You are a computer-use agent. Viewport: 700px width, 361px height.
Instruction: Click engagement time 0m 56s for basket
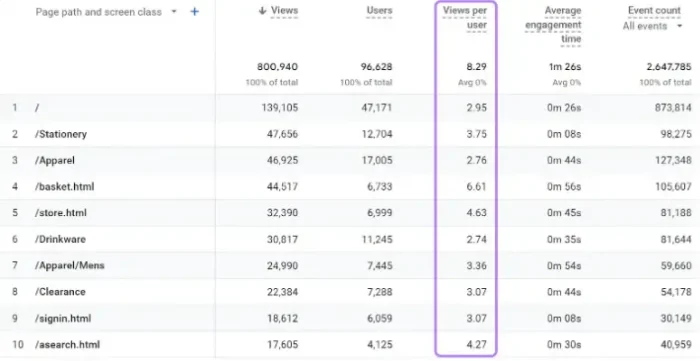coord(564,187)
